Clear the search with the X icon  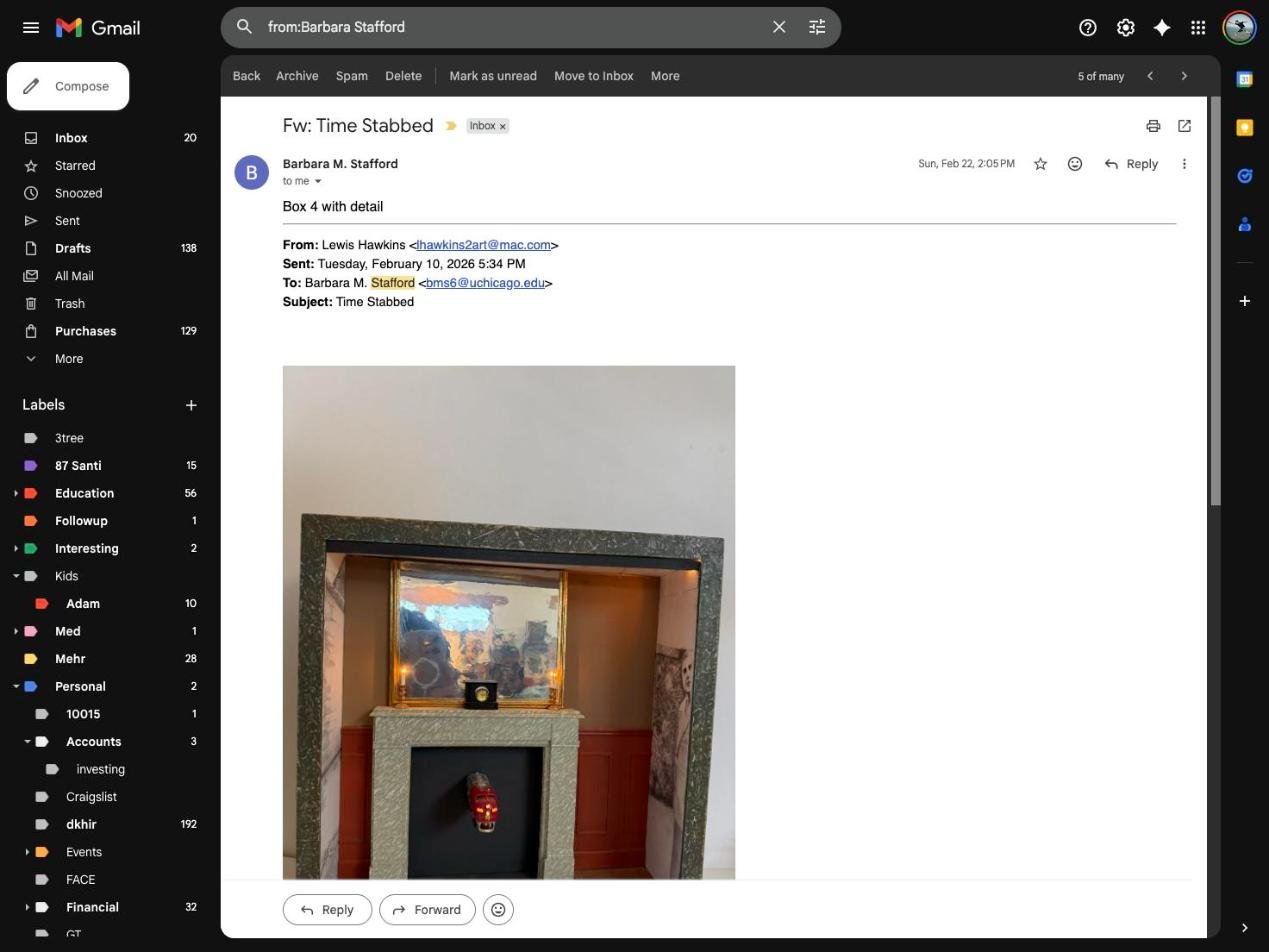point(779,27)
